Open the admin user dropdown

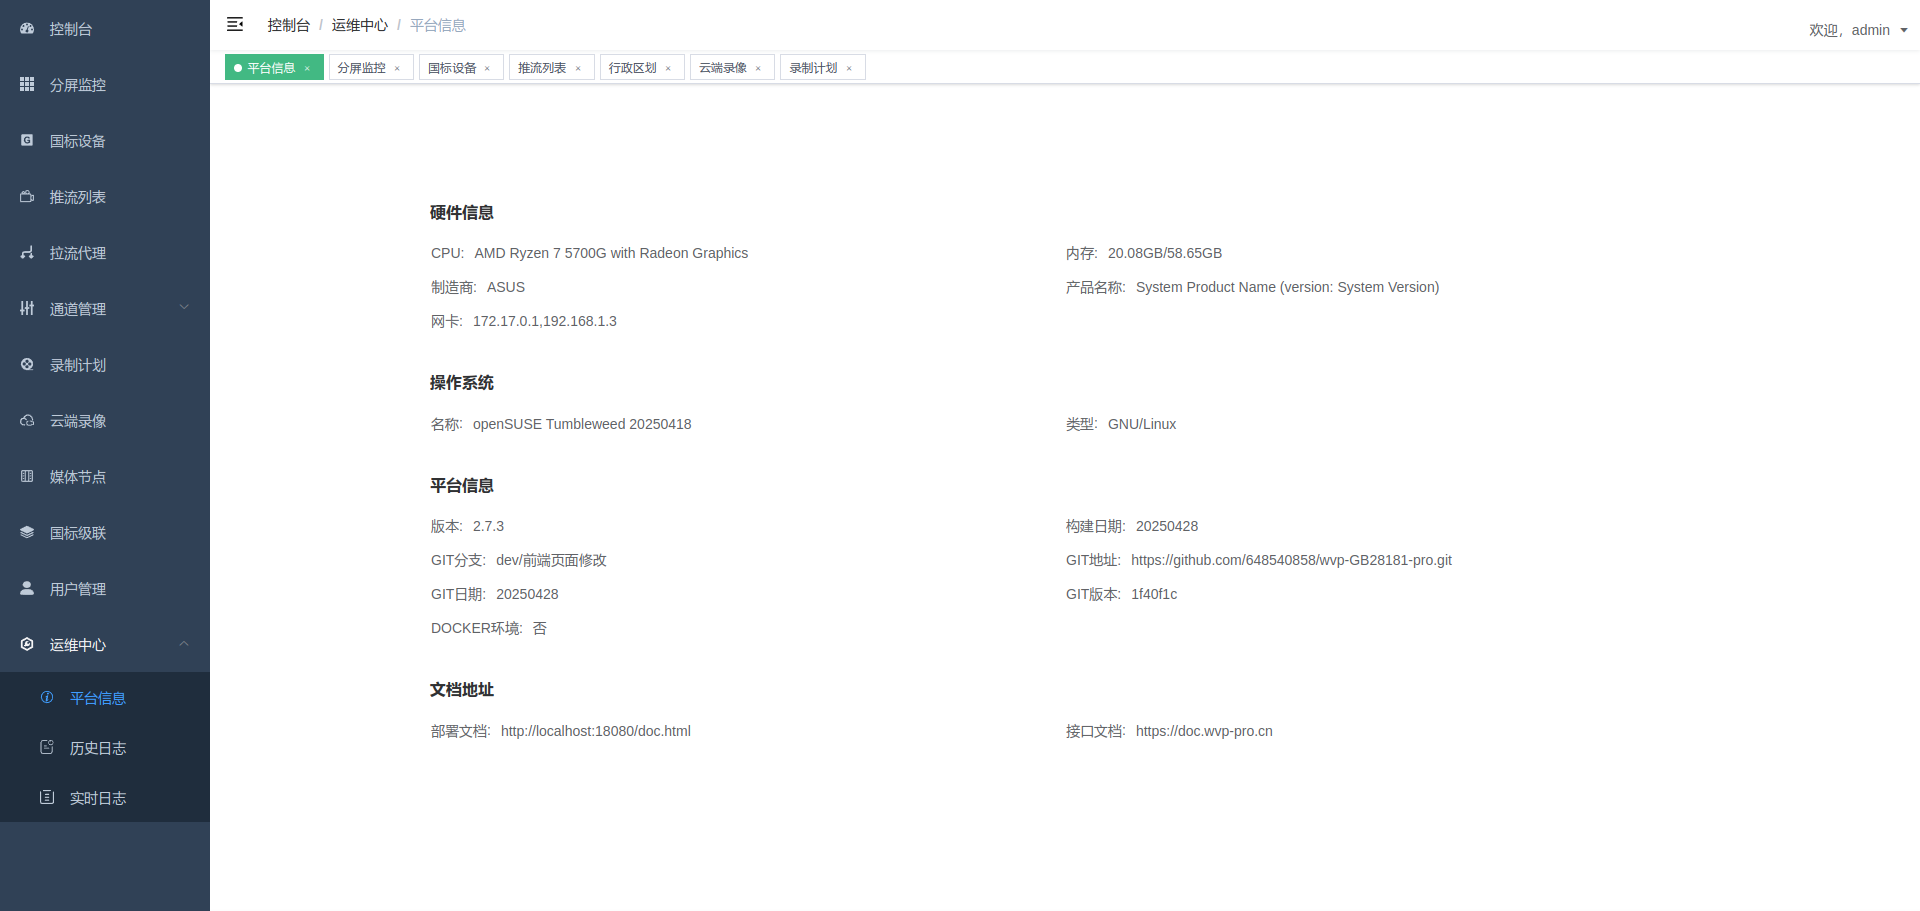click(x=1858, y=30)
